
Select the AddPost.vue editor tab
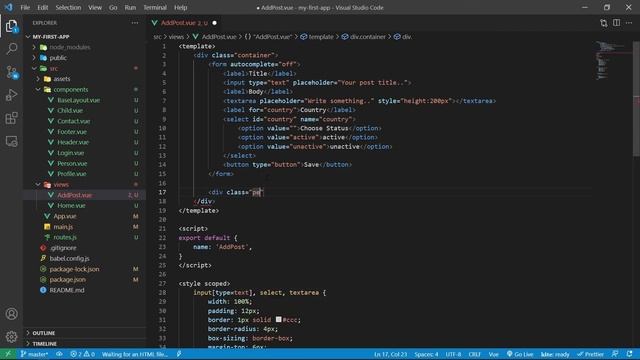pos(184,23)
